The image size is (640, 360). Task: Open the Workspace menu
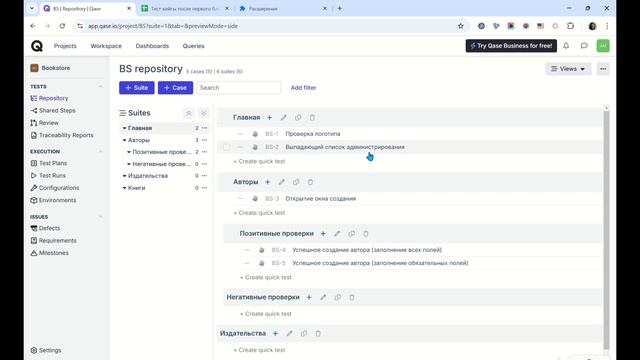[106, 46]
